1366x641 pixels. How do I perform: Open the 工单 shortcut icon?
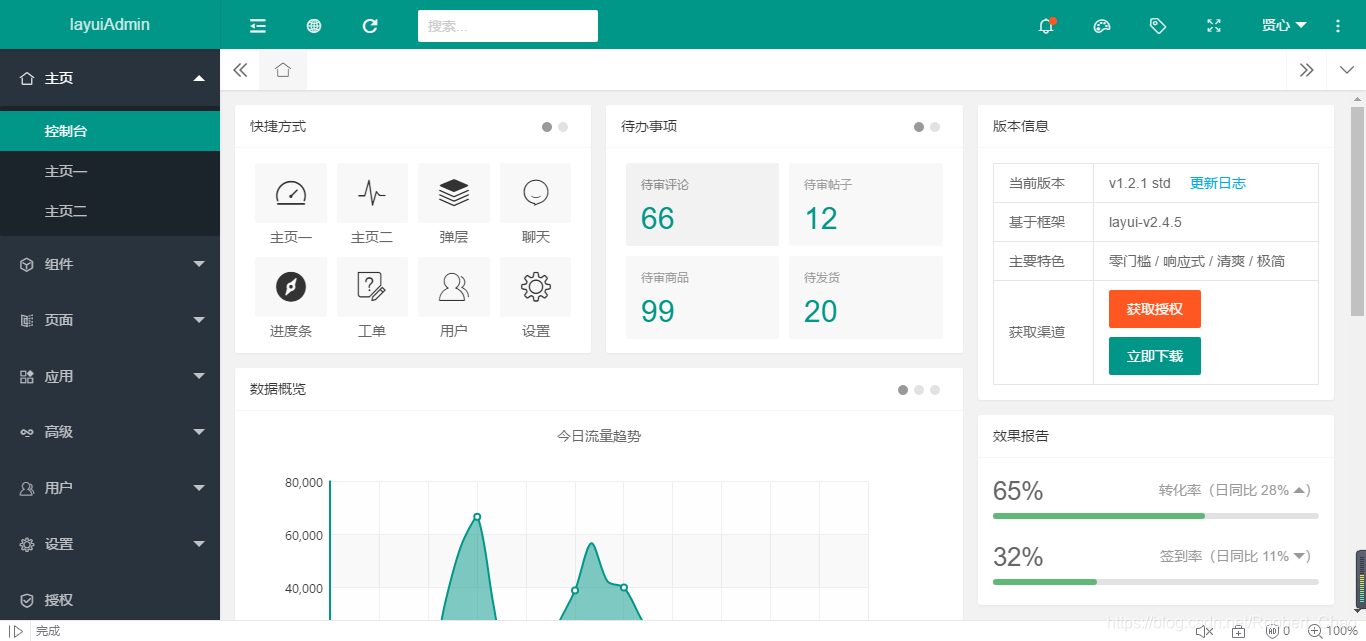[x=372, y=287]
